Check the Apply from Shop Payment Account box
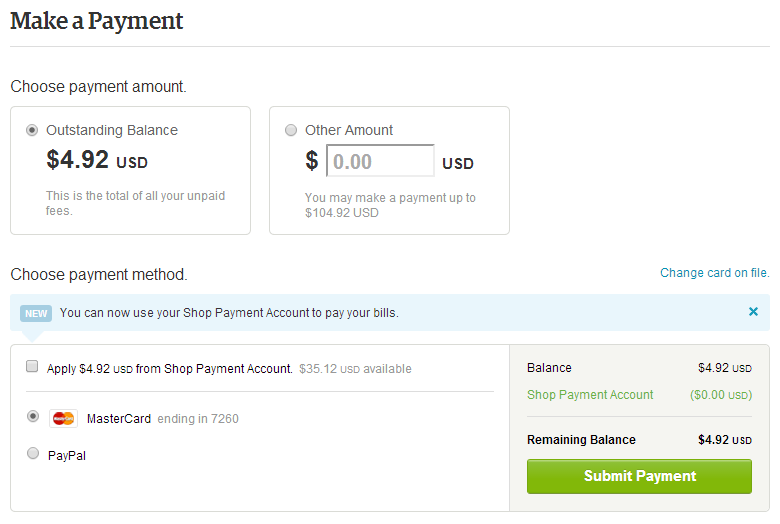This screenshot has height=524, width=780. pyautogui.click(x=33, y=367)
